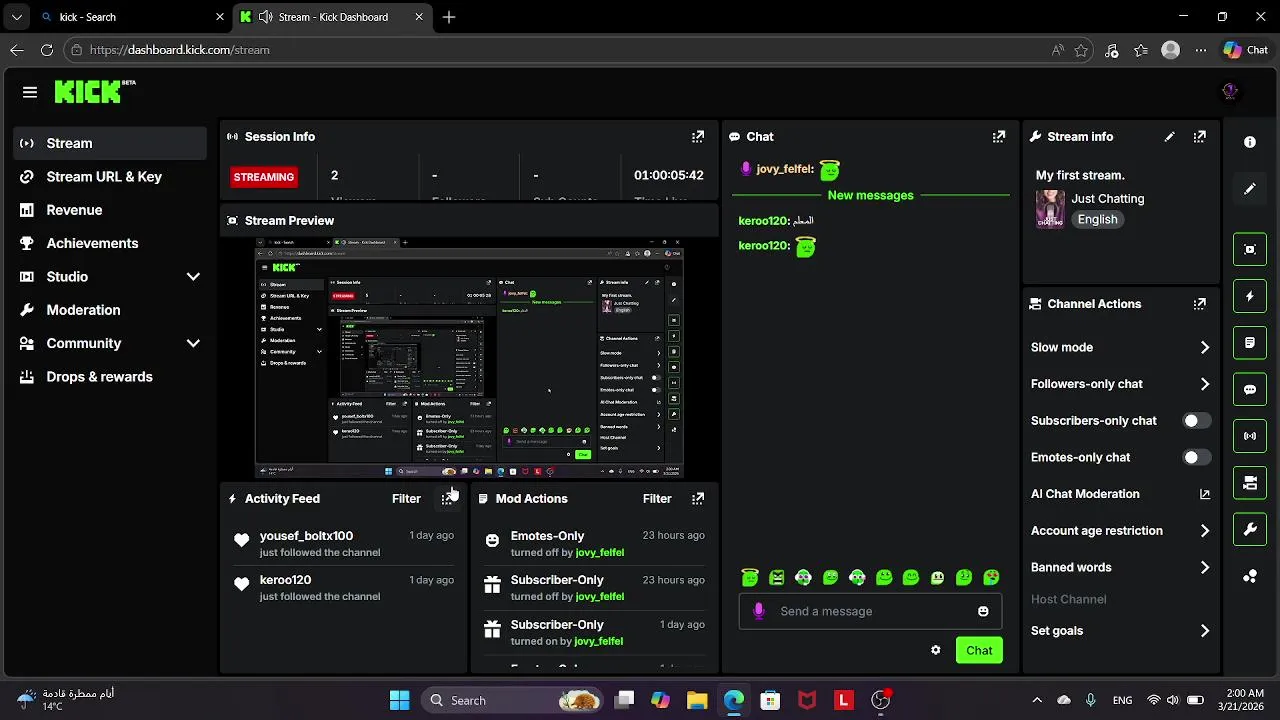
Task: Open Activity Feed Filter
Action: 406,499
